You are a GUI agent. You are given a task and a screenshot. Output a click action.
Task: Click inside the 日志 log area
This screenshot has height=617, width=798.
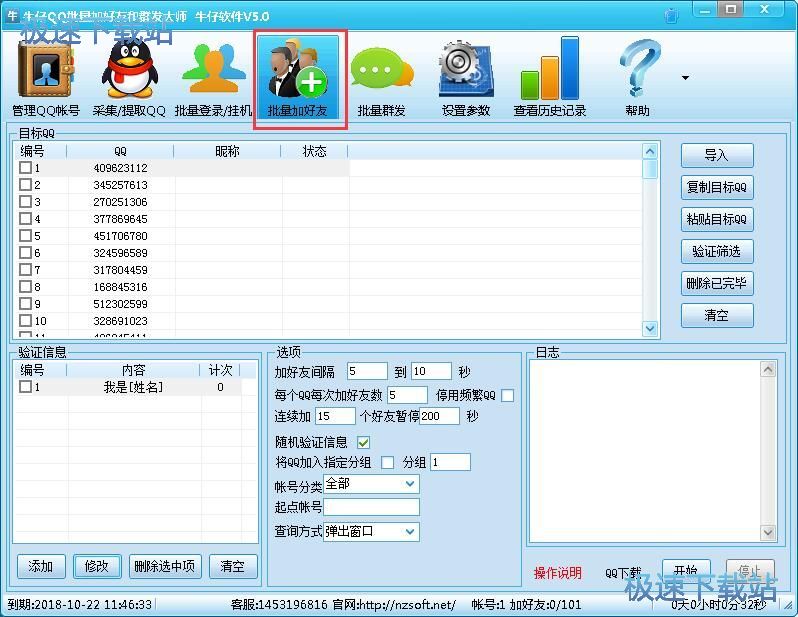pos(645,451)
